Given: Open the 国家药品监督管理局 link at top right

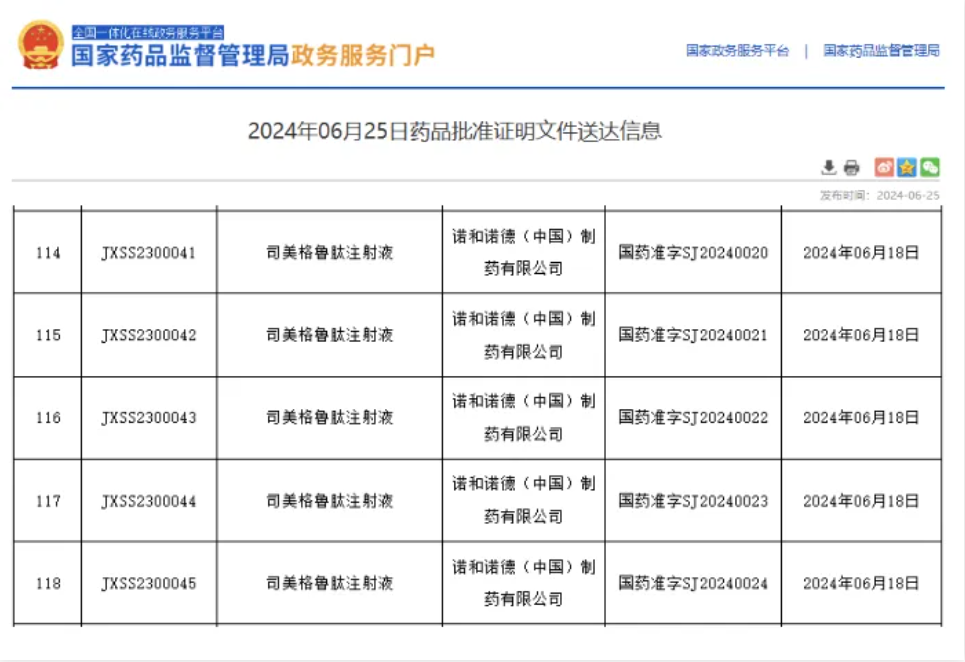Looking at the screenshot, I should pyautogui.click(x=881, y=50).
